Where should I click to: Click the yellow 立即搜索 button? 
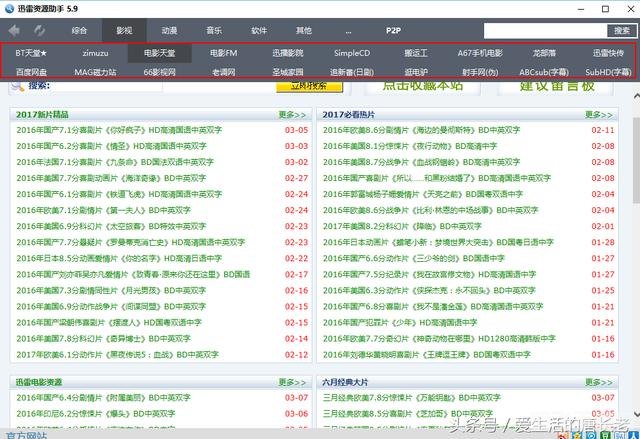click(309, 86)
